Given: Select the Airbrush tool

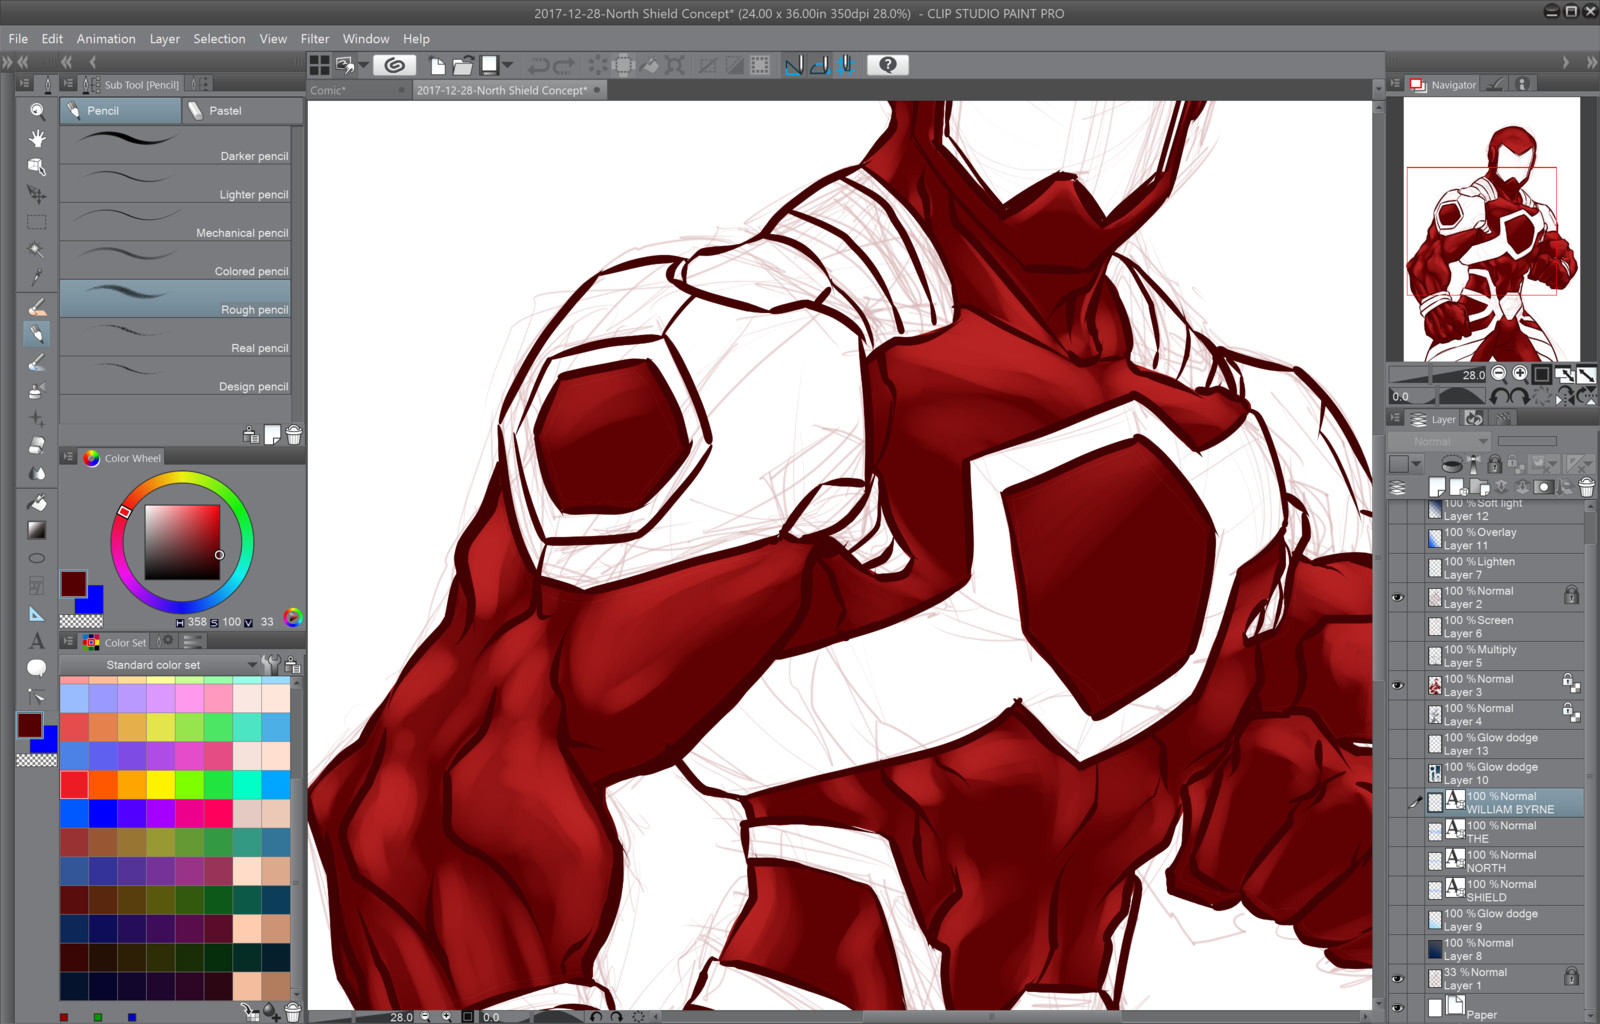Looking at the screenshot, I should pos(37,390).
